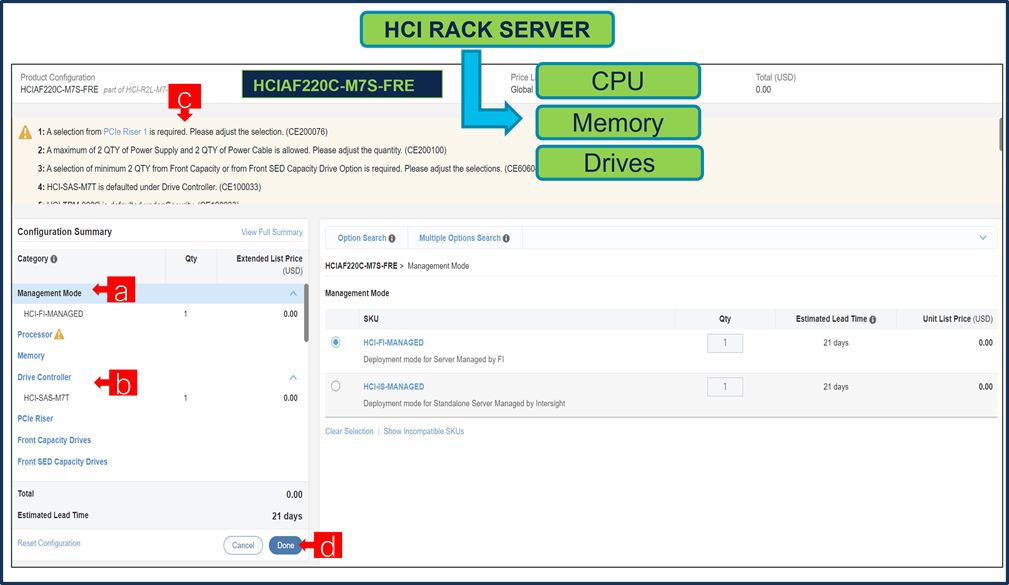The width and height of the screenshot is (1009, 585).
Task: Open the HCI-FI-MANAGED SKU link
Action: pyautogui.click(x=393, y=343)
